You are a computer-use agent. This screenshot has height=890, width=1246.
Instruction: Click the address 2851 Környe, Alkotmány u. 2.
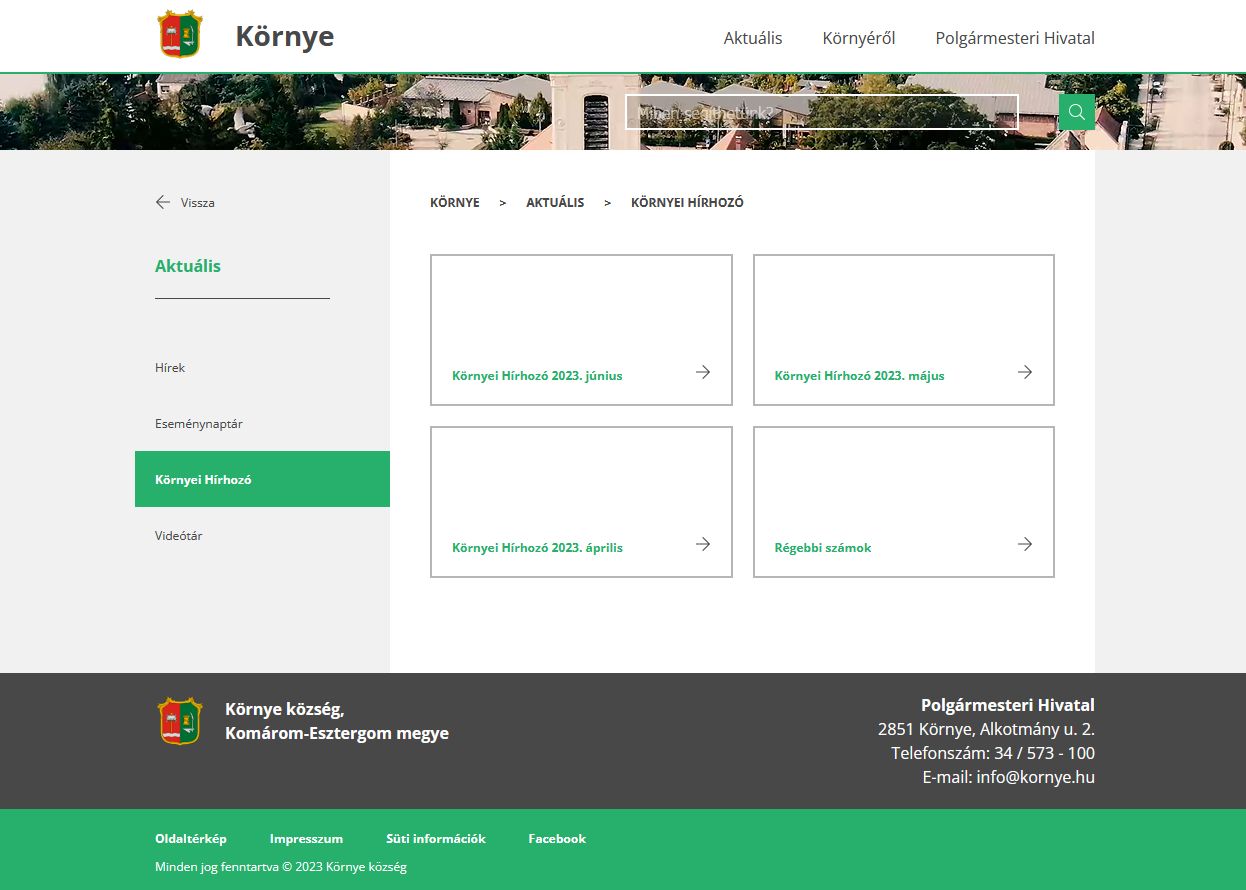point(986,729)
